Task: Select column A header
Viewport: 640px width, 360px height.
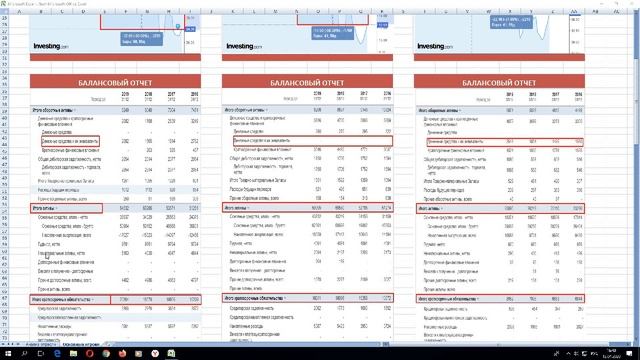Action: point(19,11)
